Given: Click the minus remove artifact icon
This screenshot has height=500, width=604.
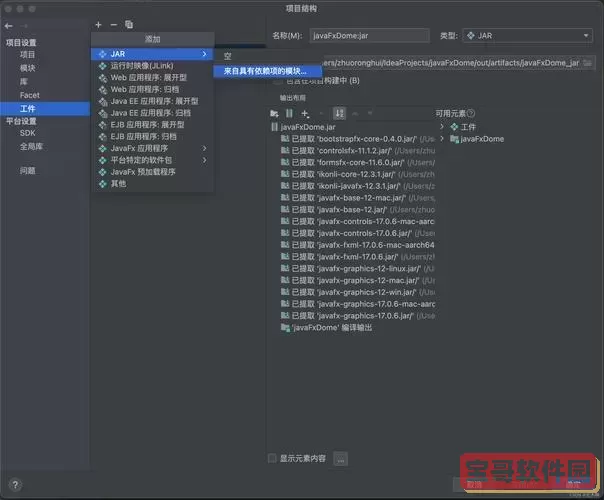Looking at the screenshot, I should (114, 25).
